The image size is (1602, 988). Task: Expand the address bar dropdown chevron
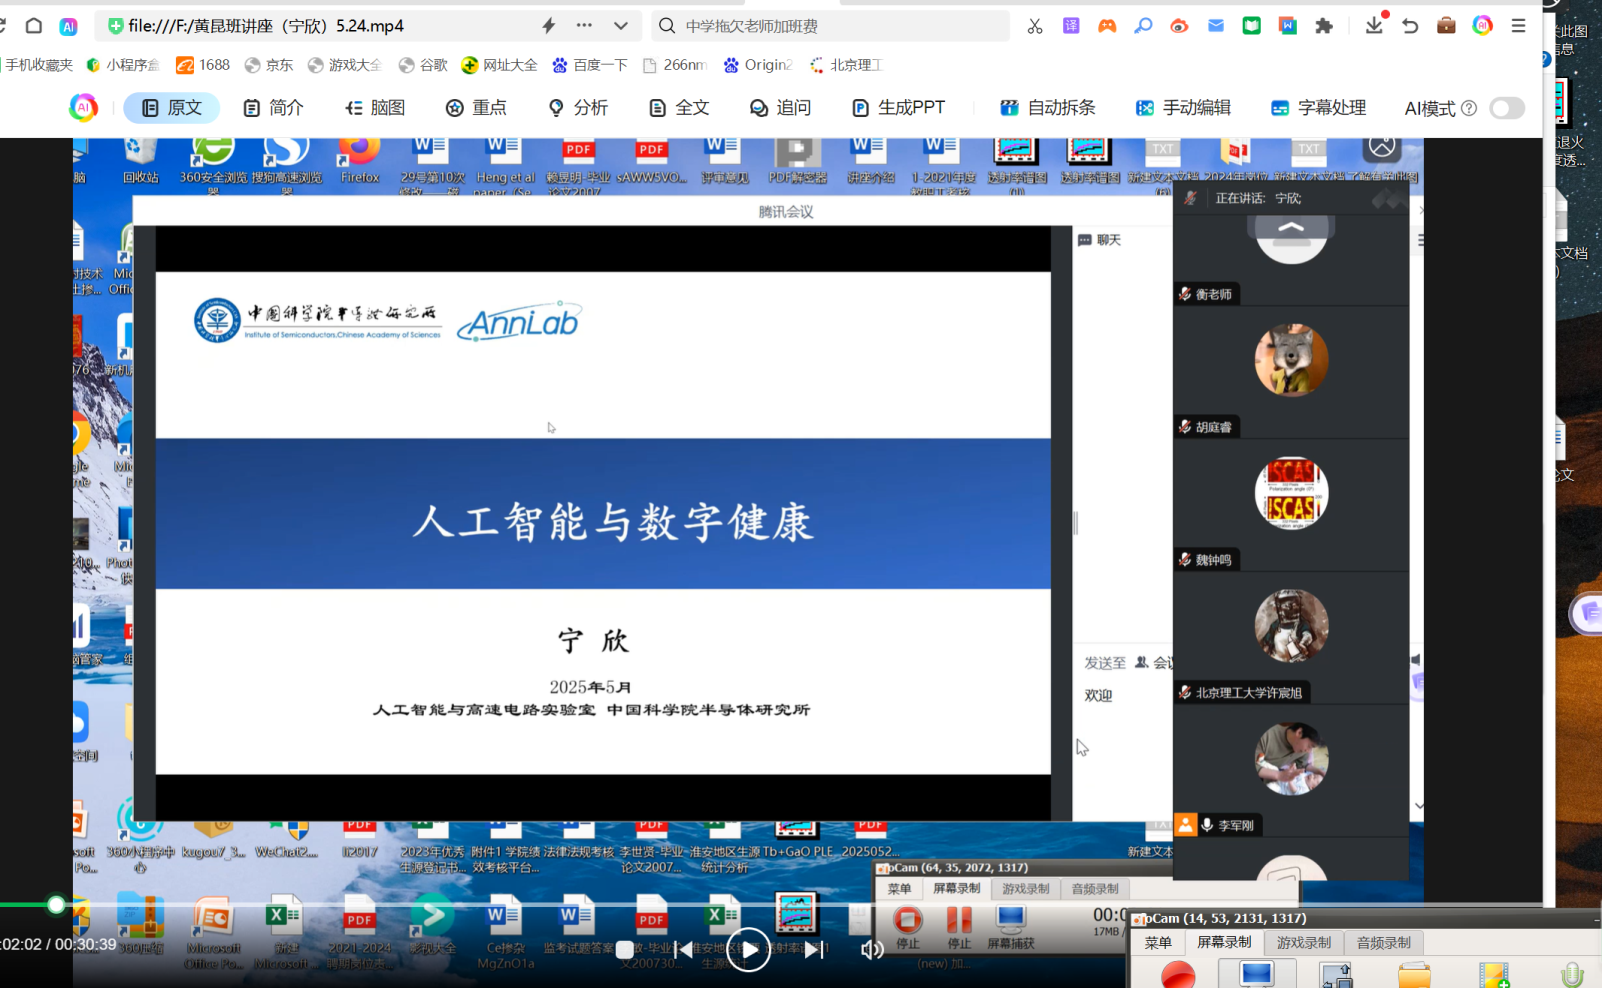point(621,26)
